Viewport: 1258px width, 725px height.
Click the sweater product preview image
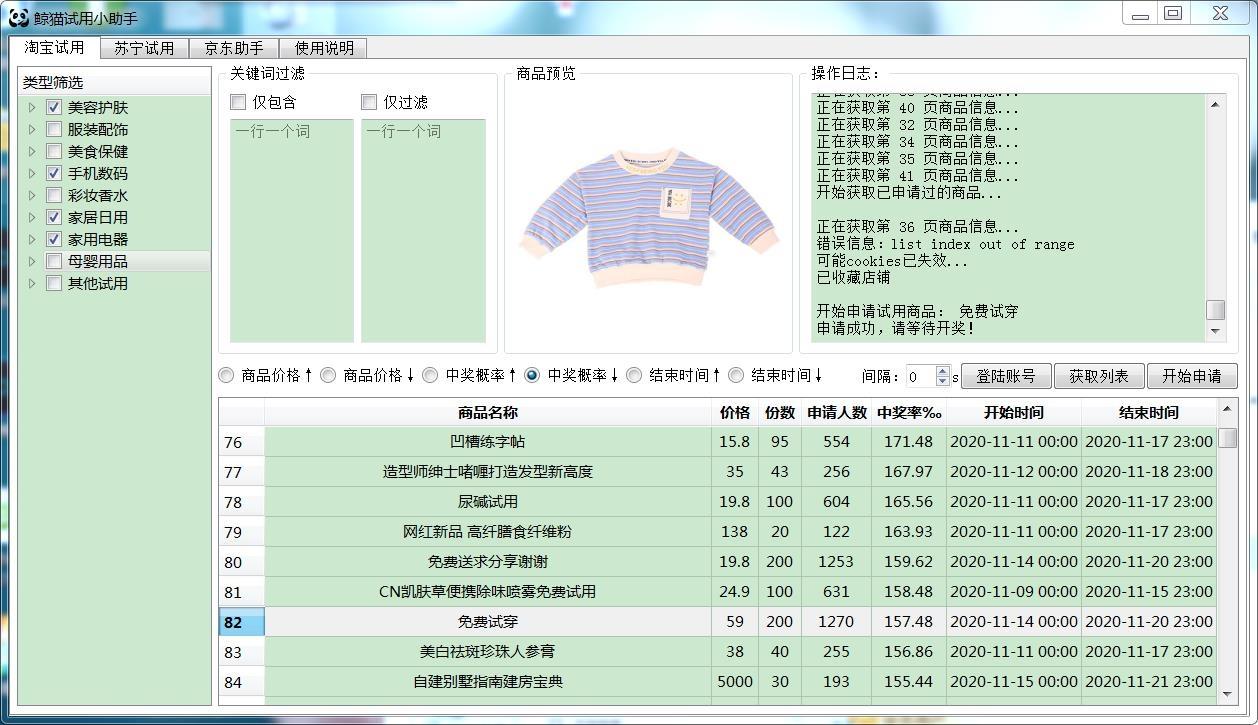click(649, 217)
